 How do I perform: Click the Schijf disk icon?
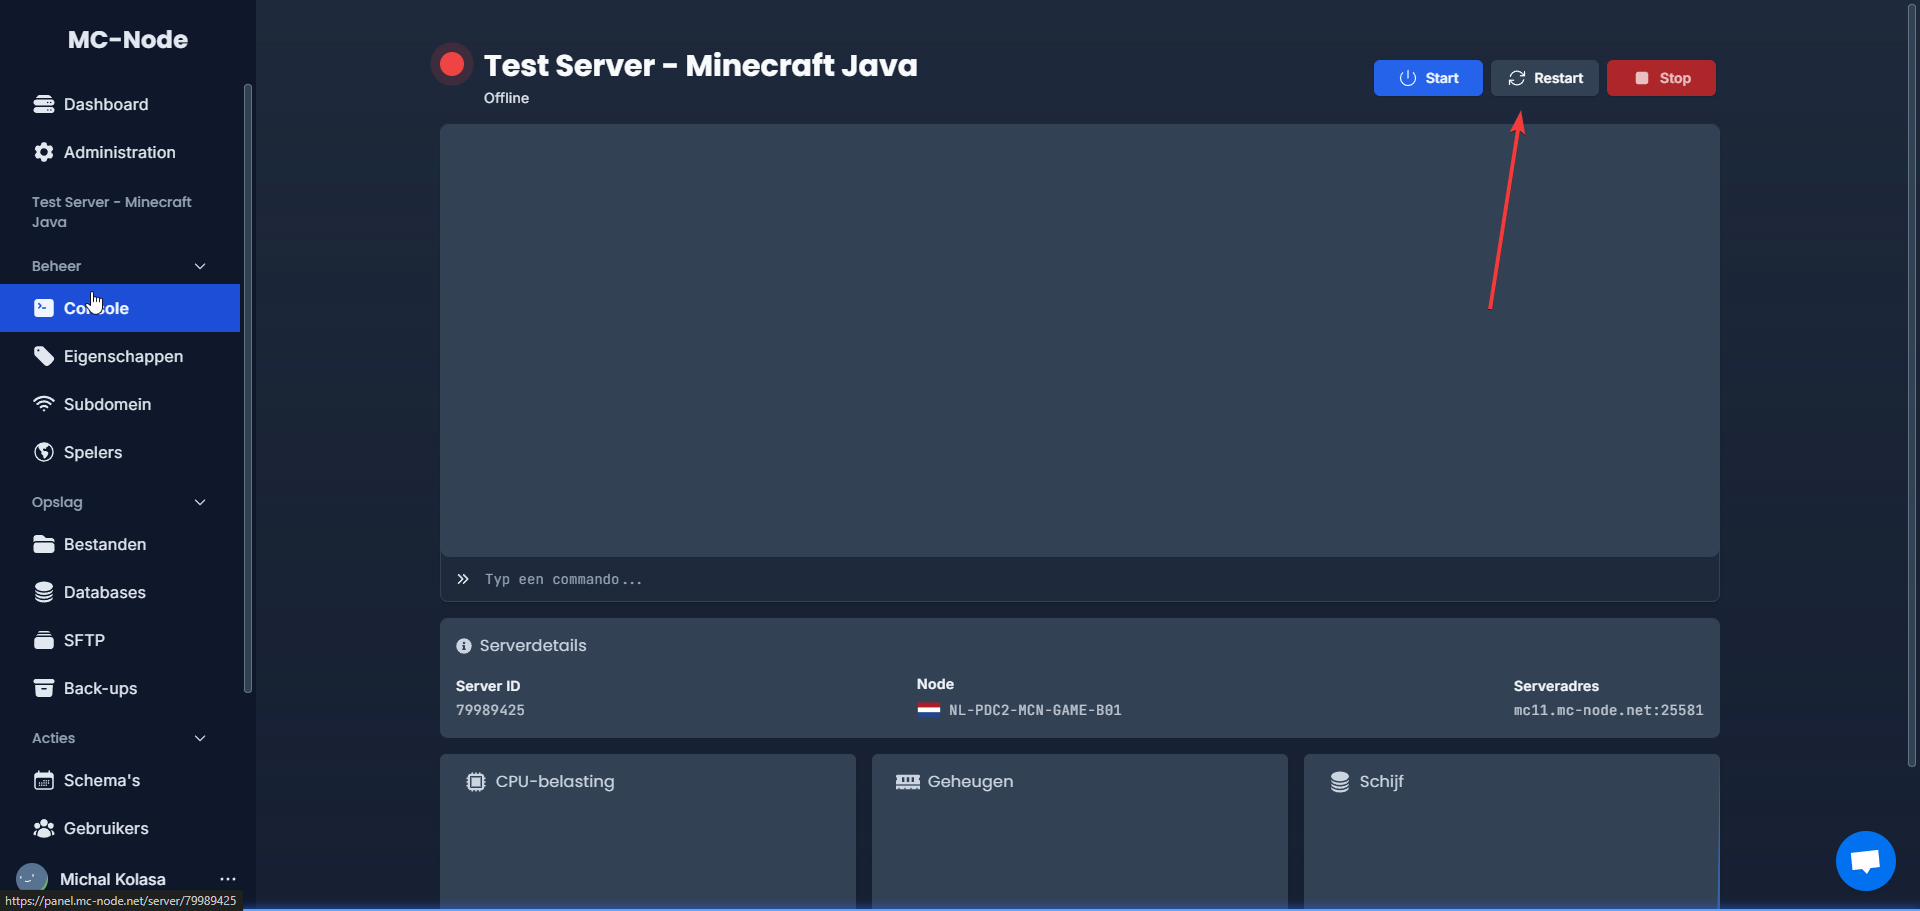coord(1340,782)
